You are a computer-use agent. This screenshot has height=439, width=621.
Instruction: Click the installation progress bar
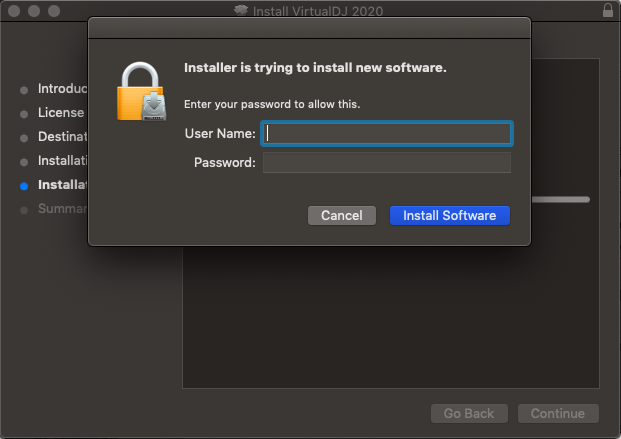pyautogui.click(x=560, y=200)
